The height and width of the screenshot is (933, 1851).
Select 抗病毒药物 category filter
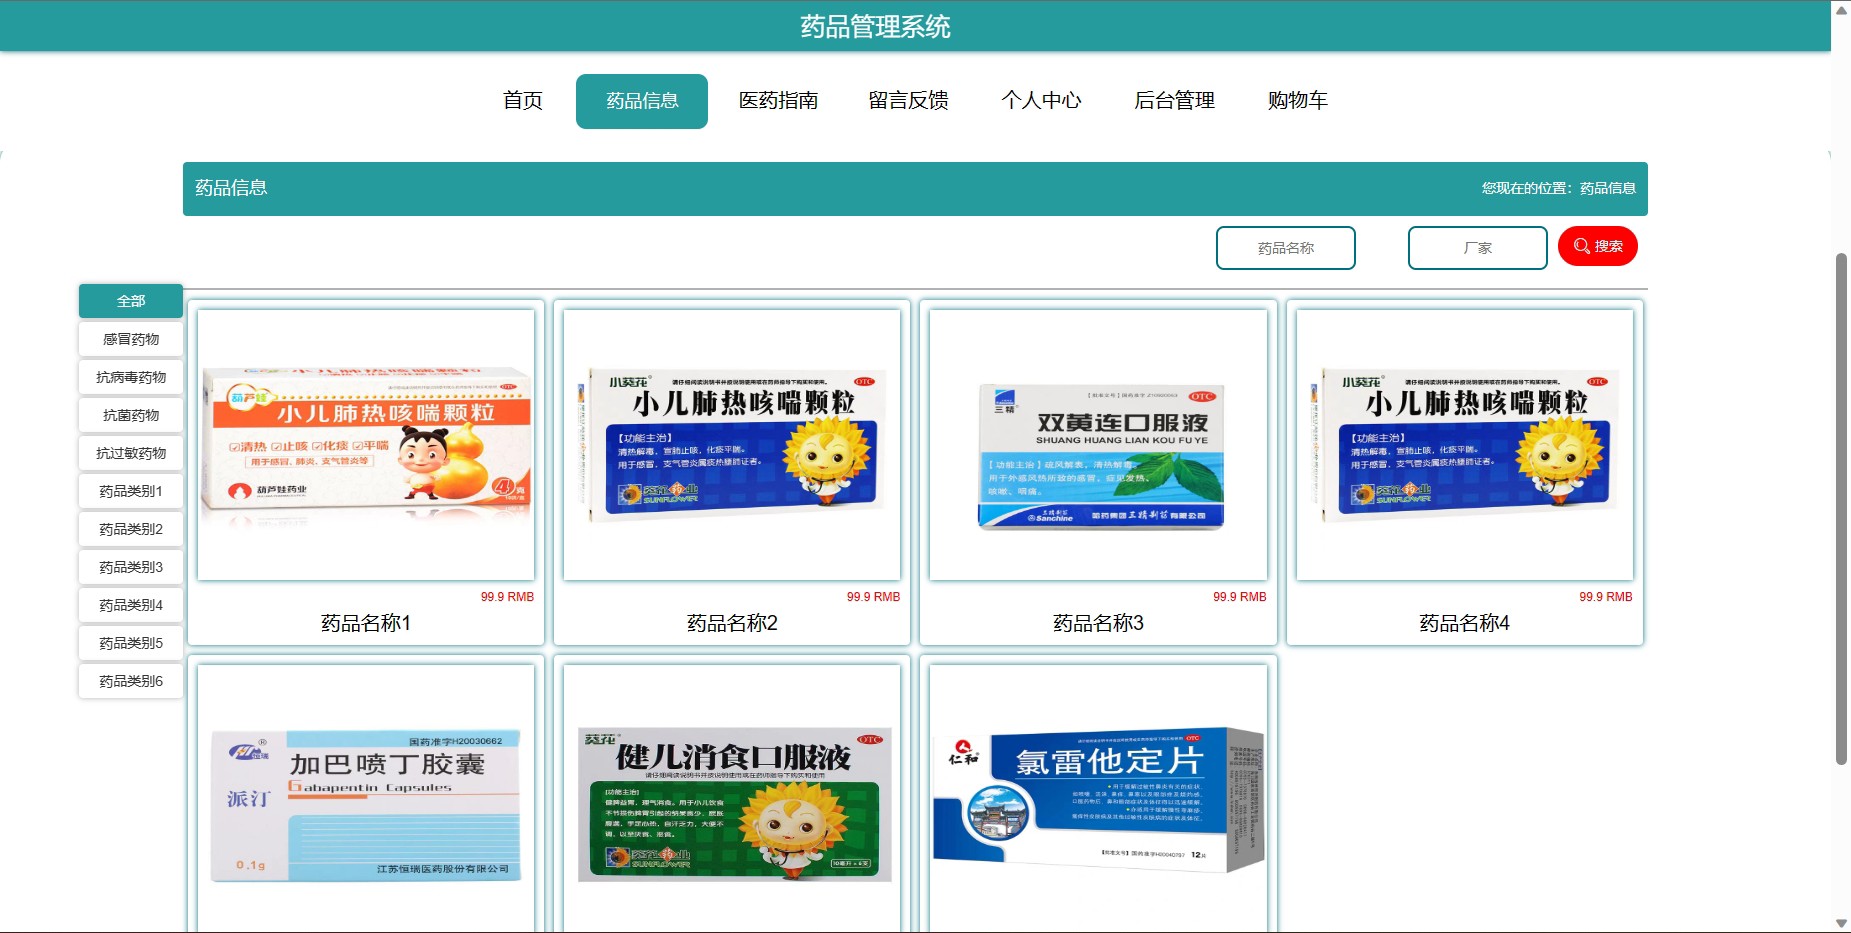pyautogui.click(x=131, y=377)
